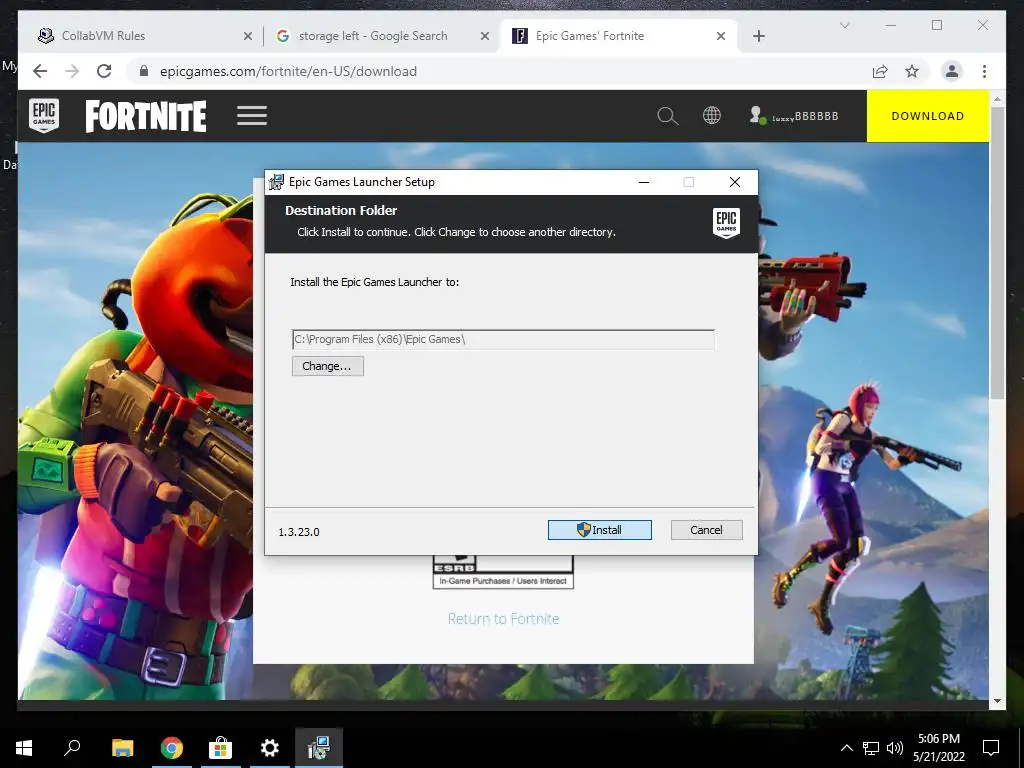Viewport: 1024px width, 768px height.
Task: Click the address bar URL
Action: 288,71
